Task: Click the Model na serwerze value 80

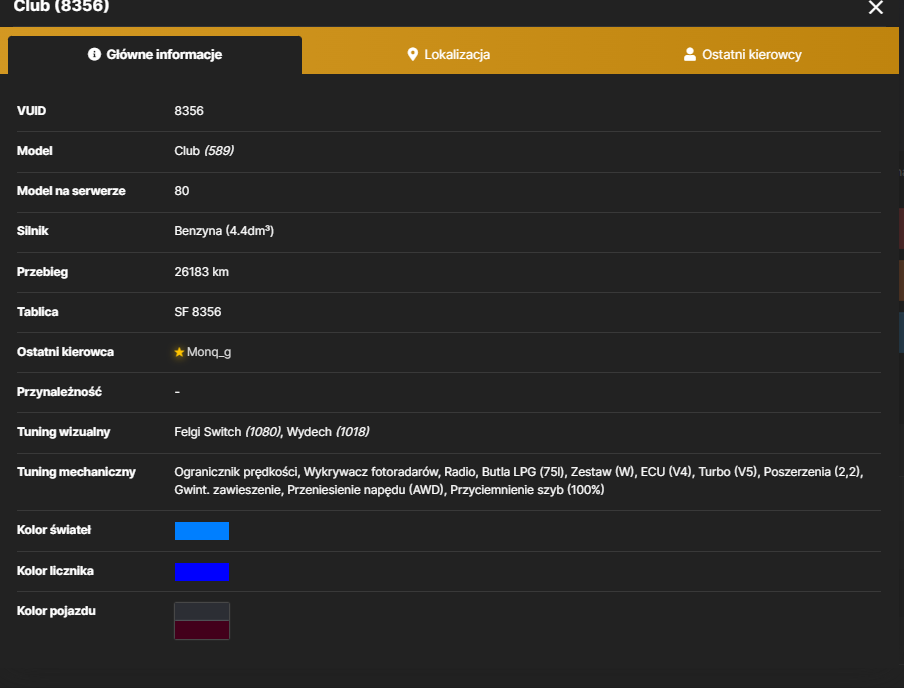Action: pyautogui.click(x=182, y=191)
